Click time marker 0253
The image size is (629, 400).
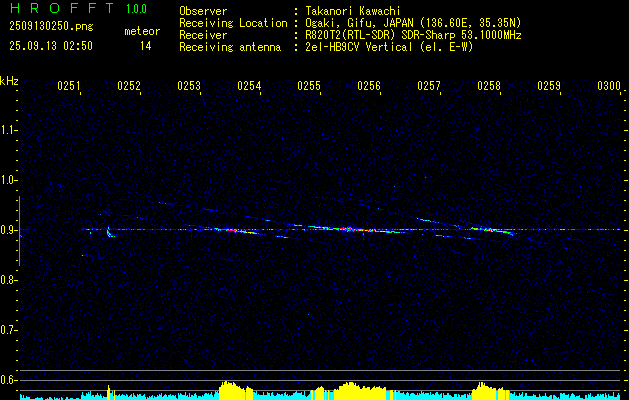point(189,86)
